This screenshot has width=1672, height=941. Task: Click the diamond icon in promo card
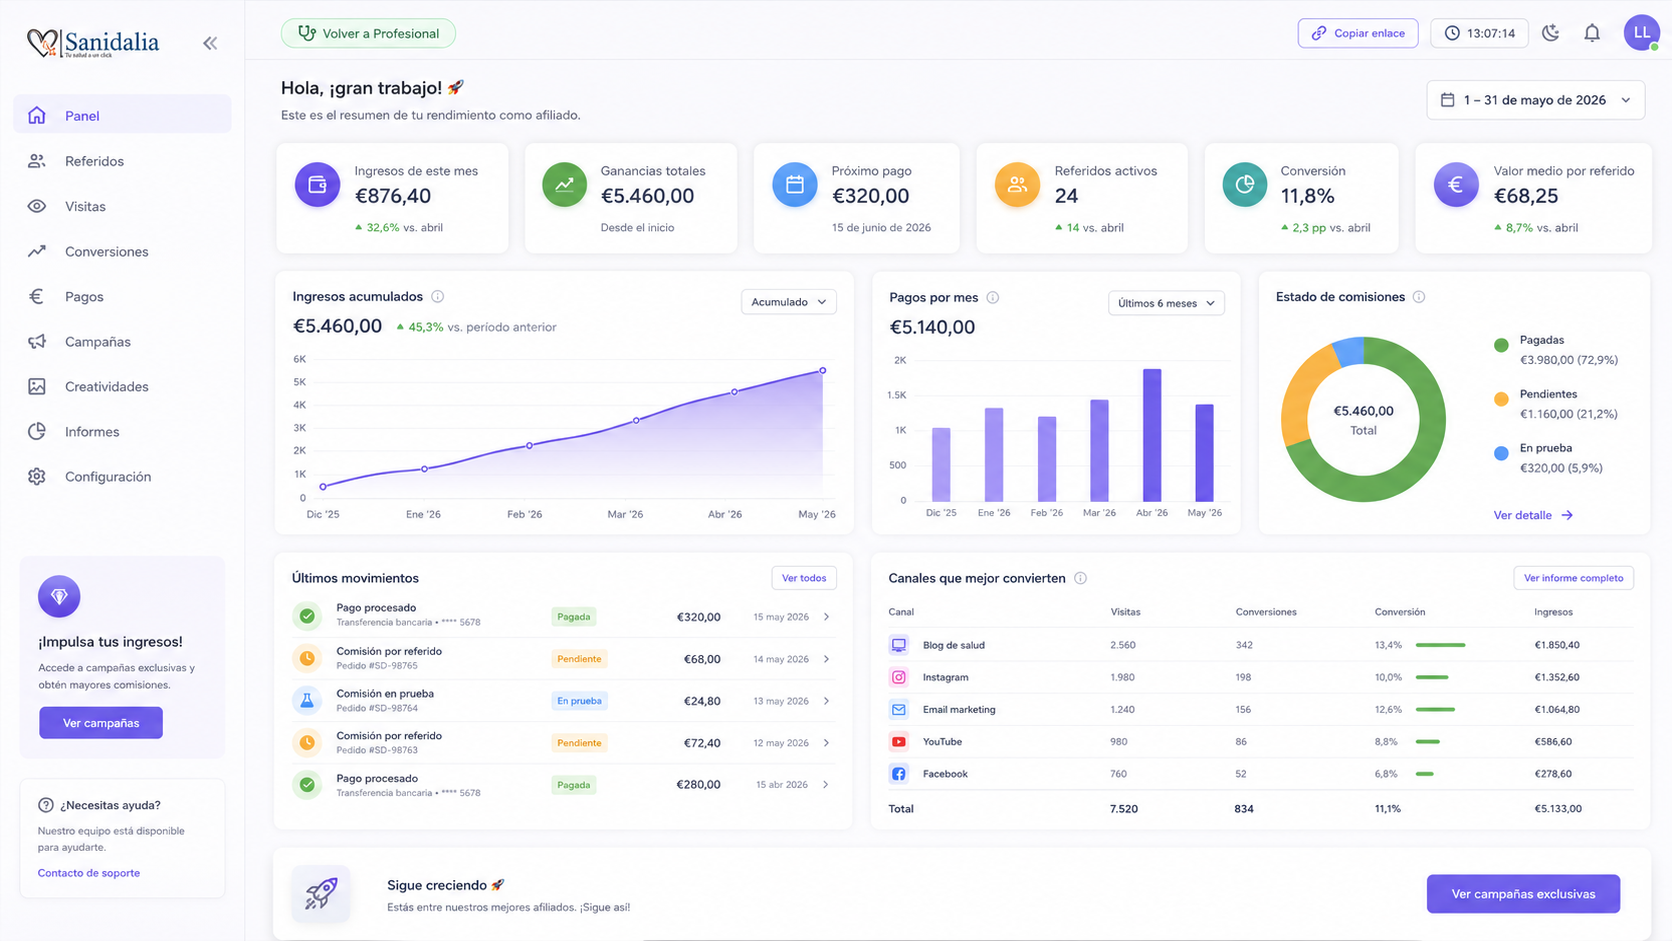point(59,596)
